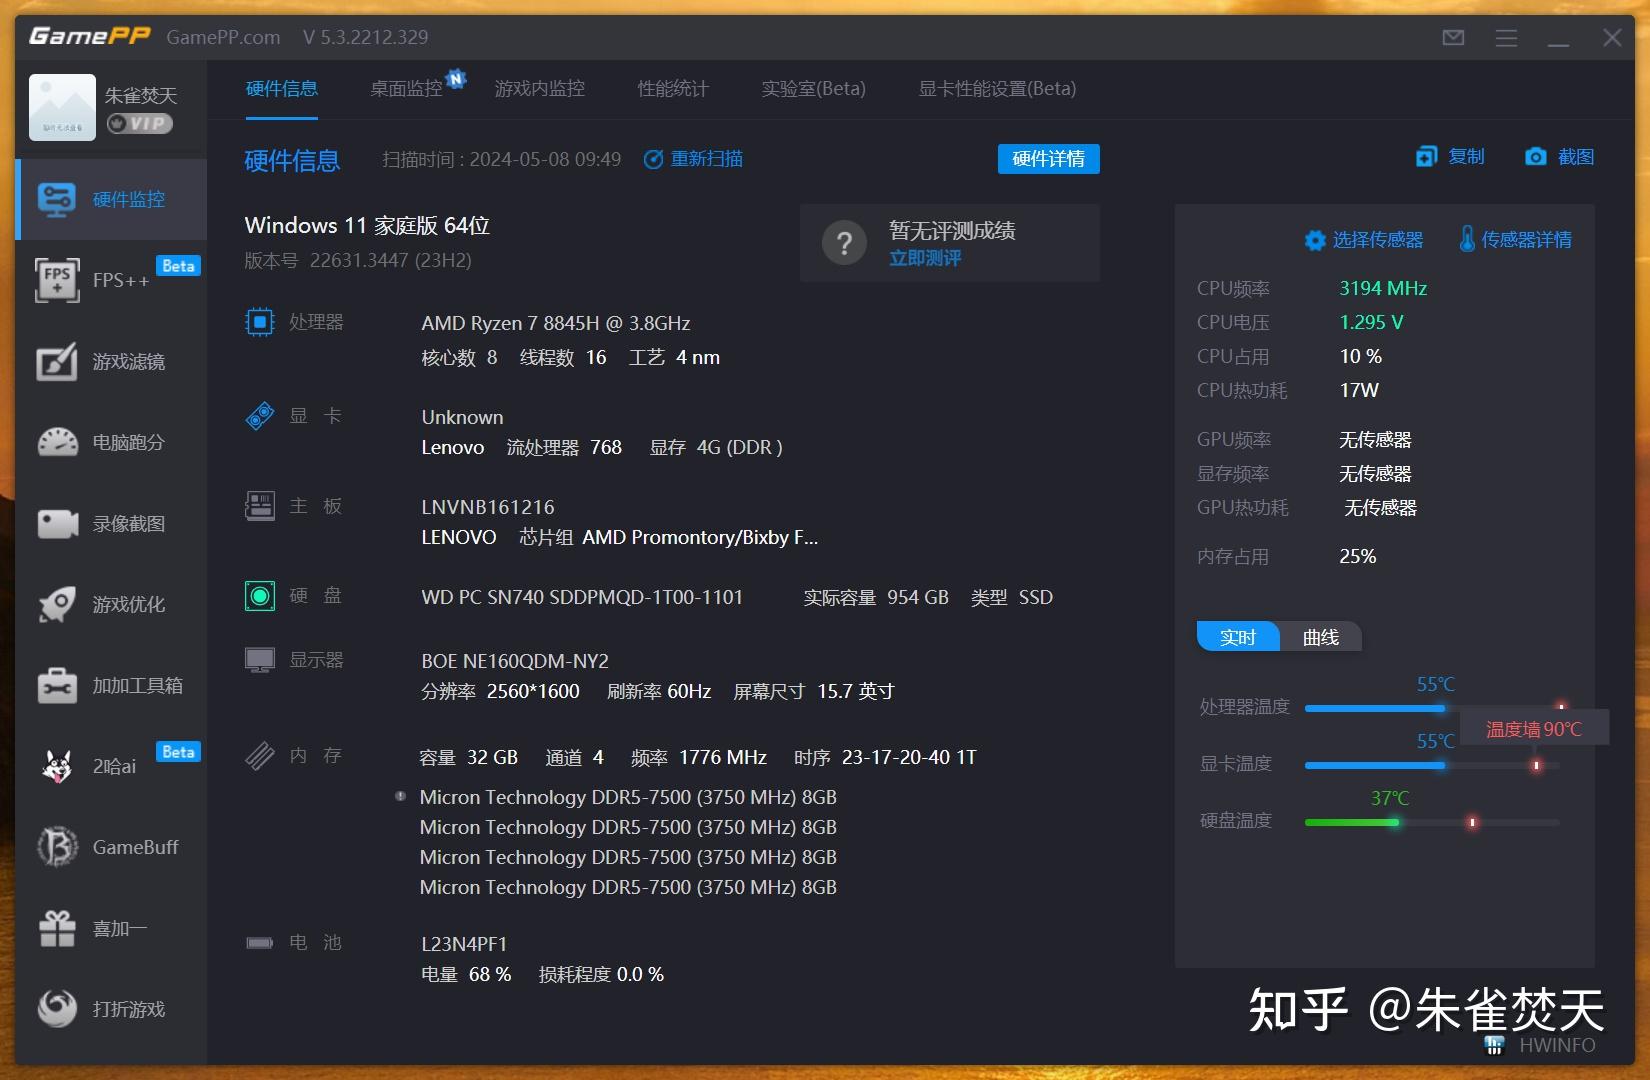Click the 硬盘温度 temperature bar

pyautogui.click(x=1432, y=822)
